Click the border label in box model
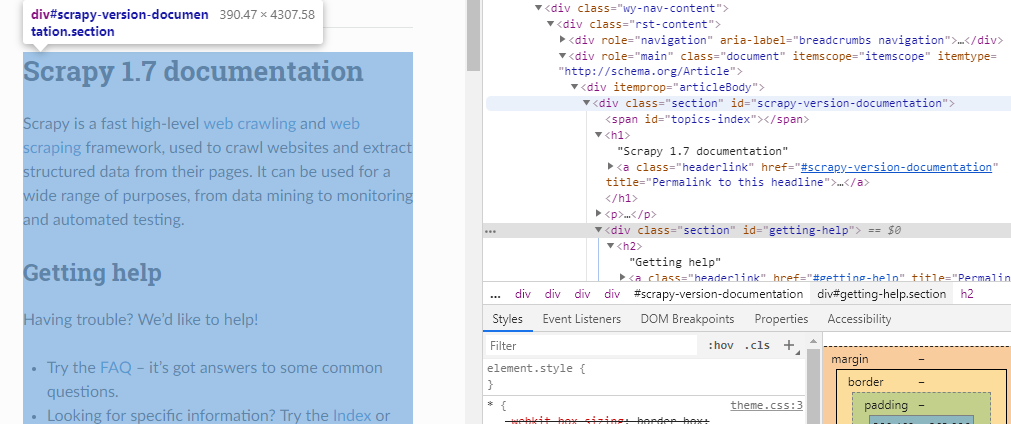 (x=865, y=382)
